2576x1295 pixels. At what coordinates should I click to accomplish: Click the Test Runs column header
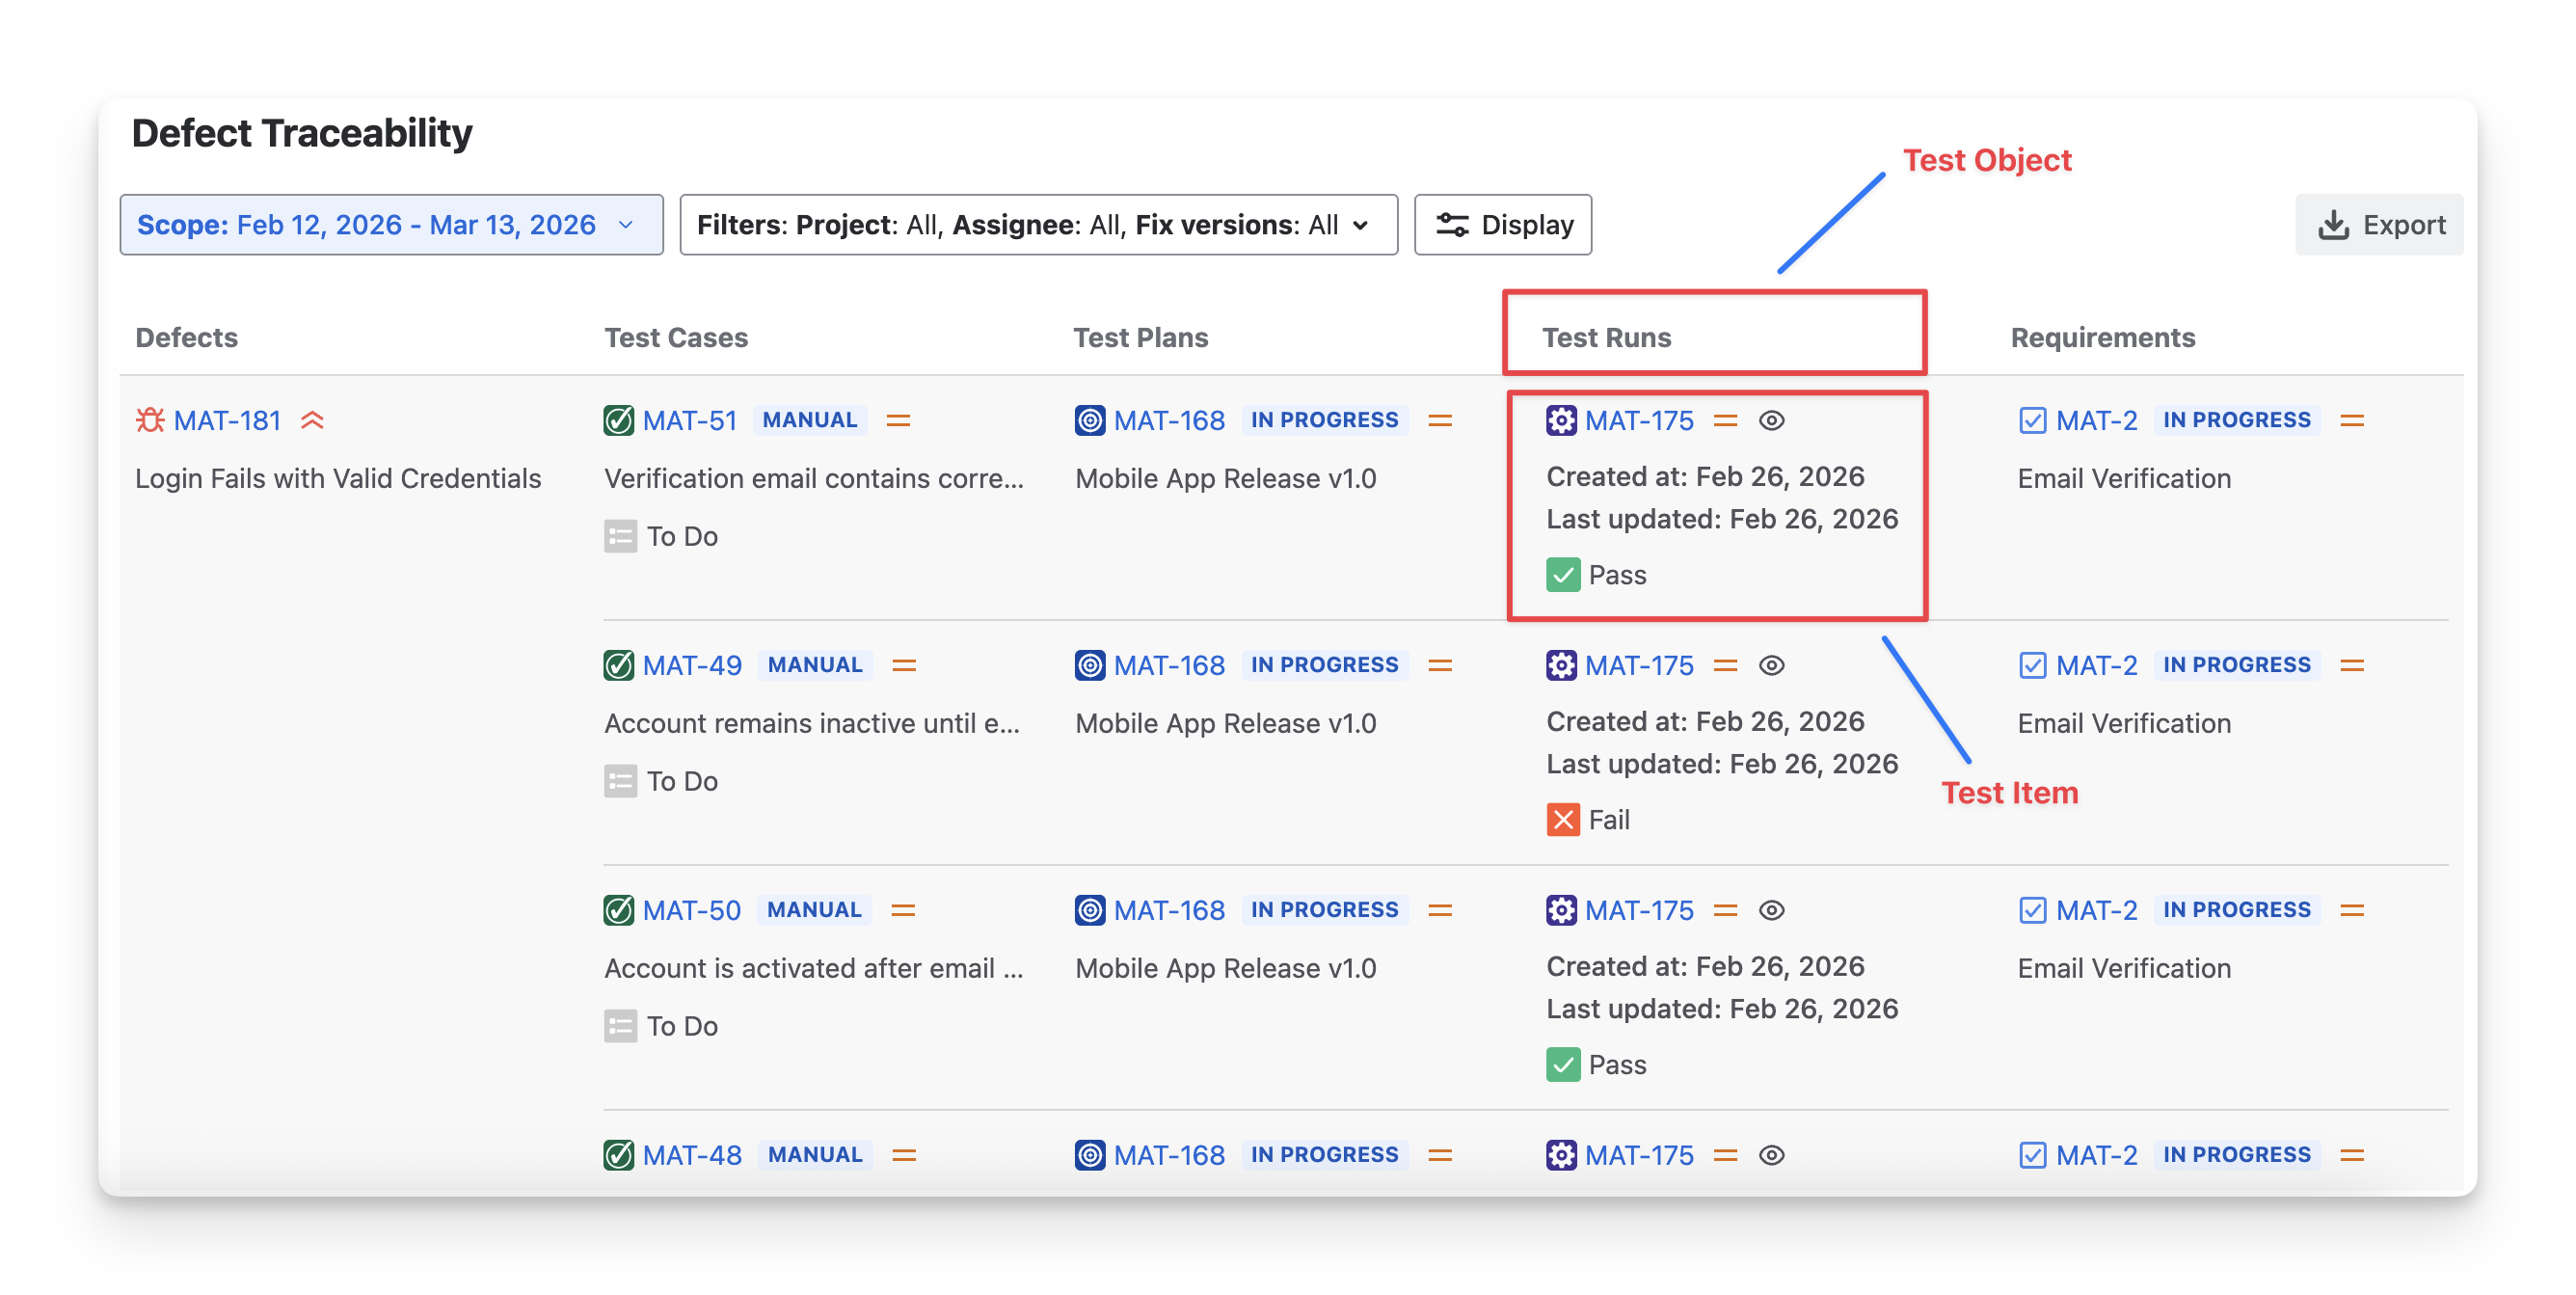(x=1606, y=338)
